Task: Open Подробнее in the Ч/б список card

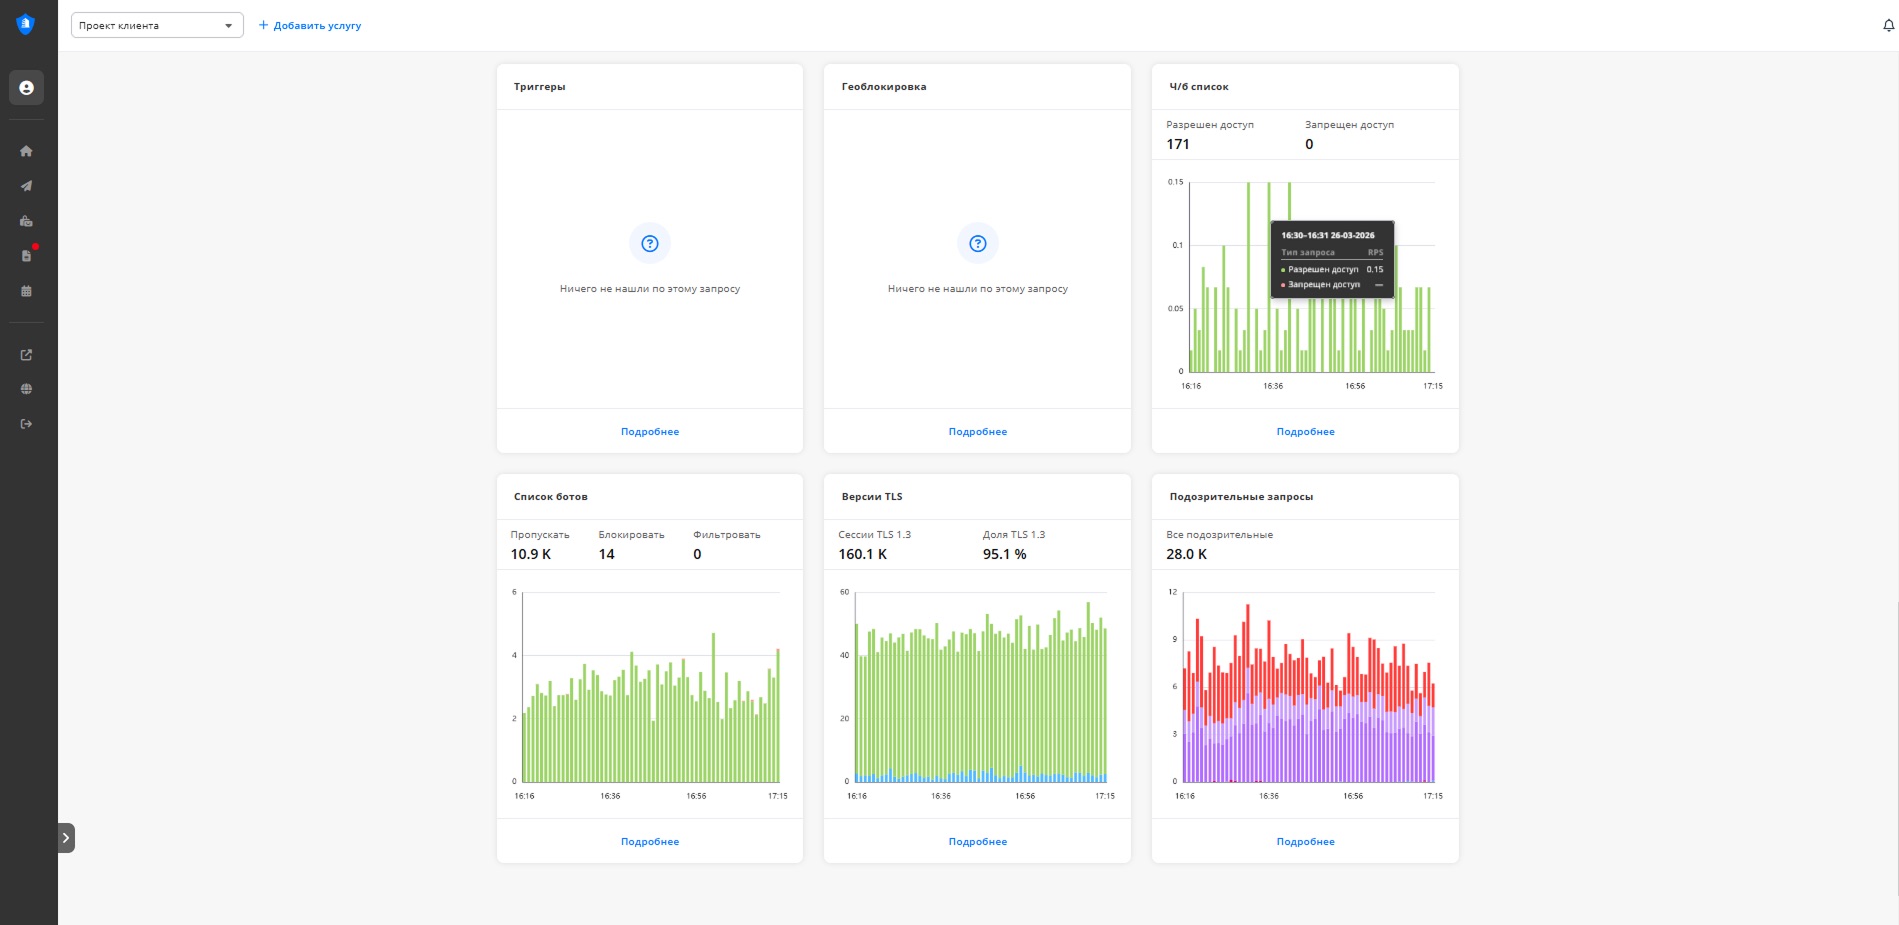Action: click(x=1306, y=432)
